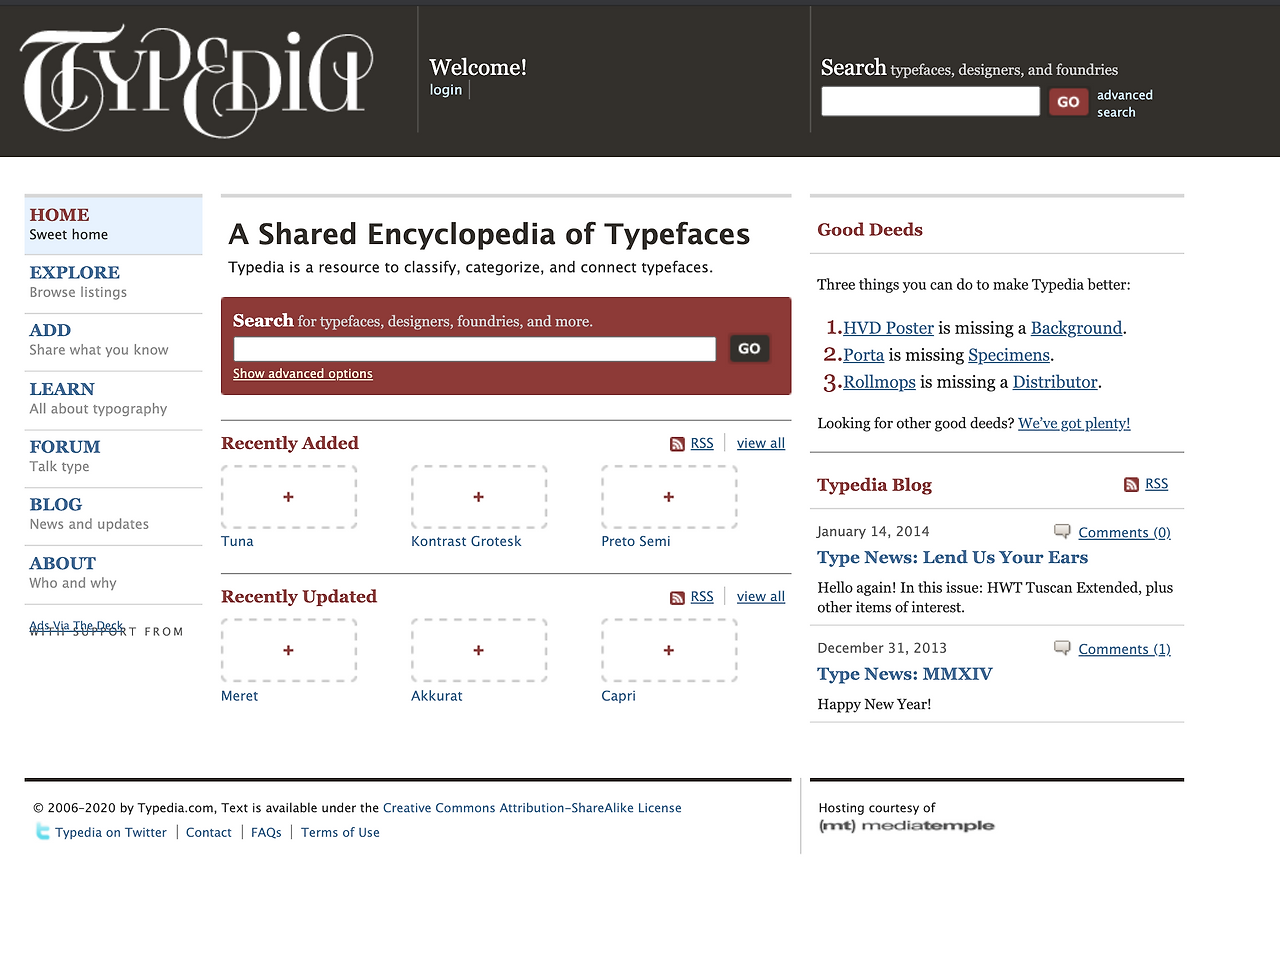Screen dimensions: 1280x973
Task: Expand Show advanced options in search box
Action: pyautogui.click(x=303, y=373)
